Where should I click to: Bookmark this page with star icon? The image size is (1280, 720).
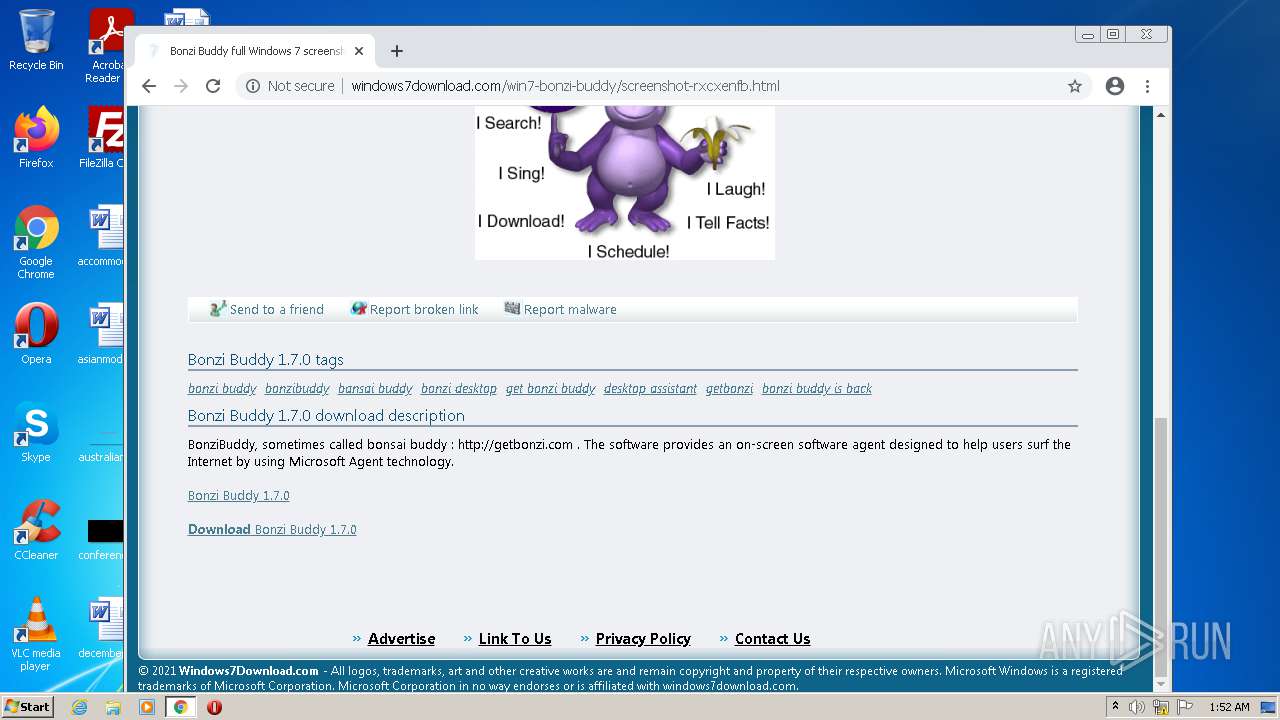coord(1075,86)
